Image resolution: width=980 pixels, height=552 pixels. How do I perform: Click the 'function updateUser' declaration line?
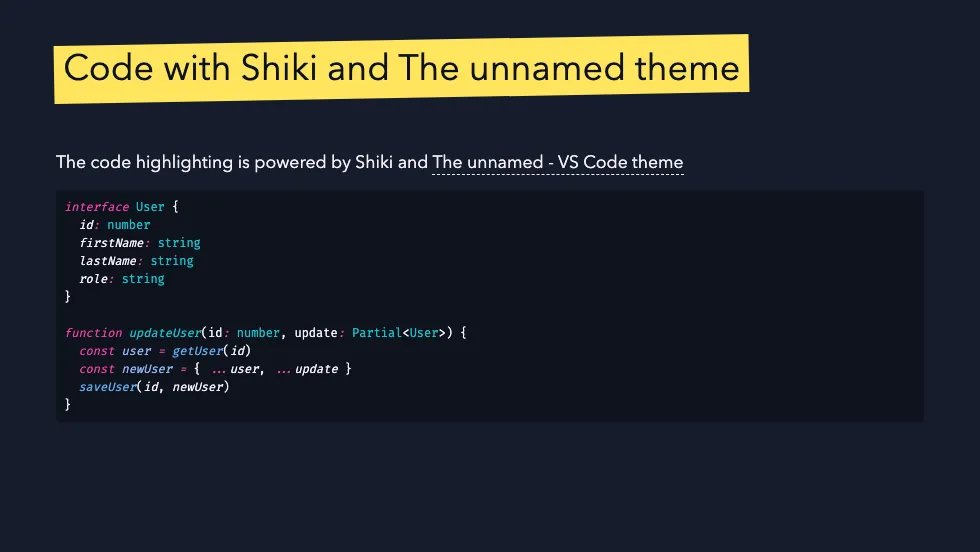[266, 333]
